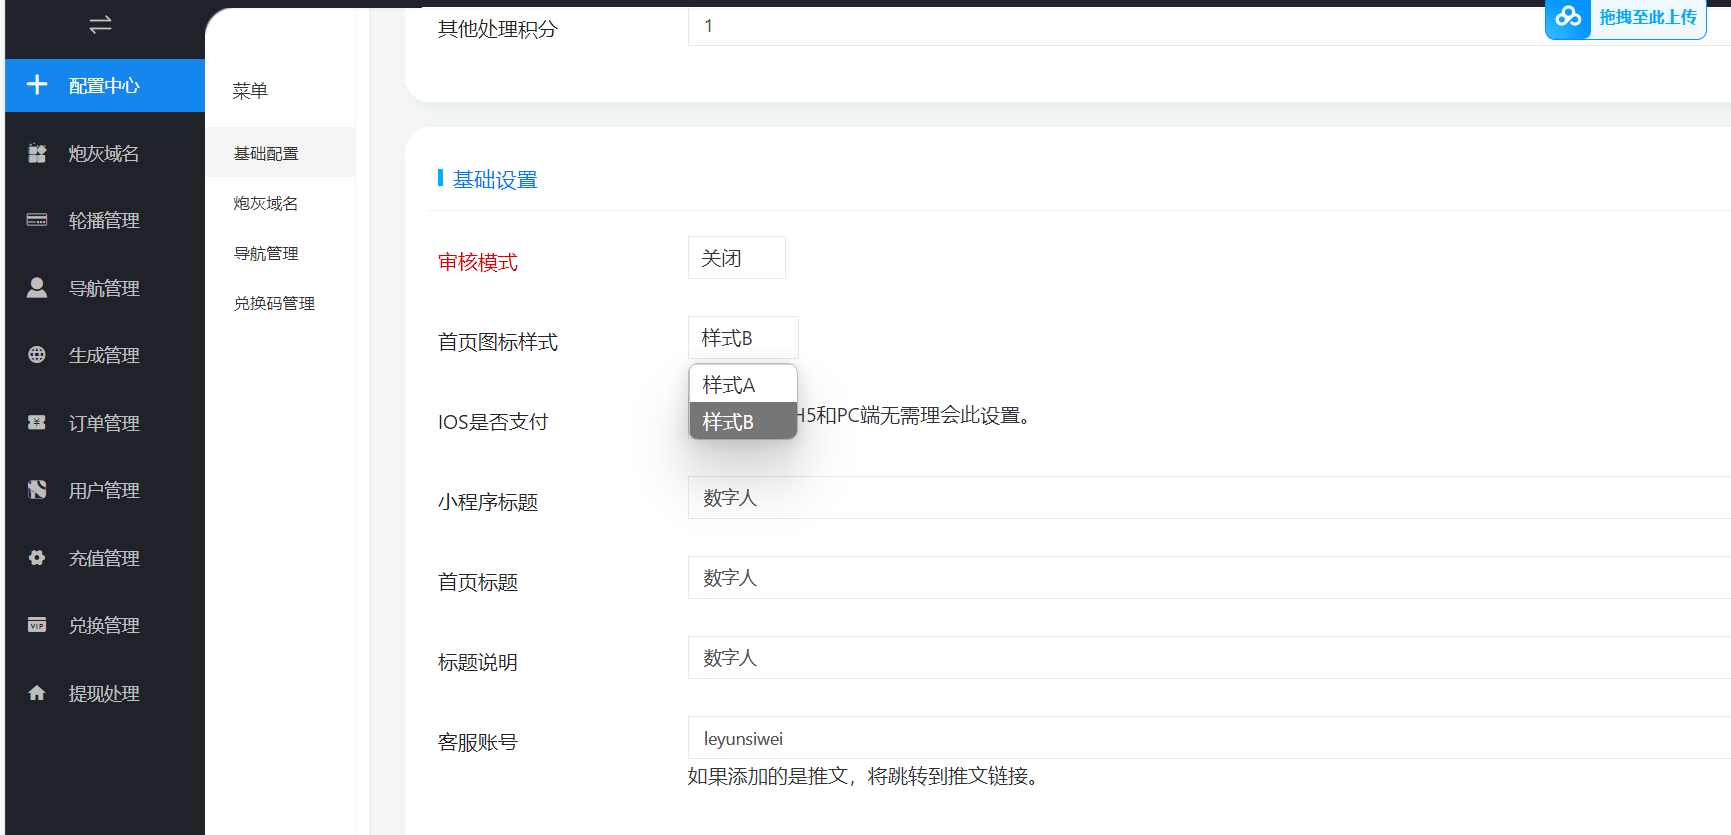Click the plus icon beside 配置中心
The width and height of the screenshot is (1731, 835).
coord(37,85)
